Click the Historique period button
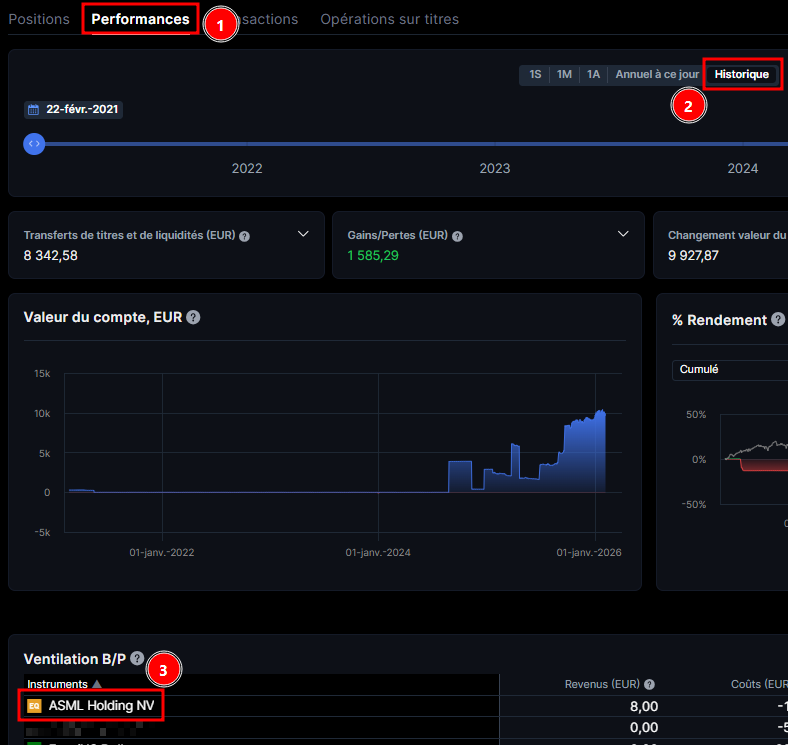788x745 pixels. point(741,75)
